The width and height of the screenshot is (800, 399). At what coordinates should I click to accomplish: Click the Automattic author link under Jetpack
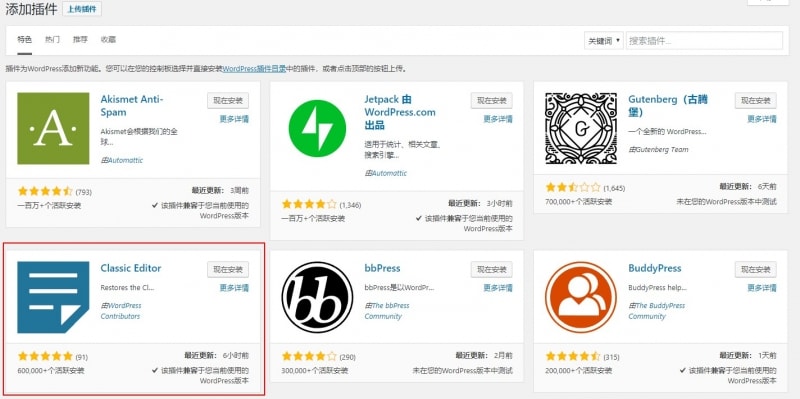[x=389, y=173]
